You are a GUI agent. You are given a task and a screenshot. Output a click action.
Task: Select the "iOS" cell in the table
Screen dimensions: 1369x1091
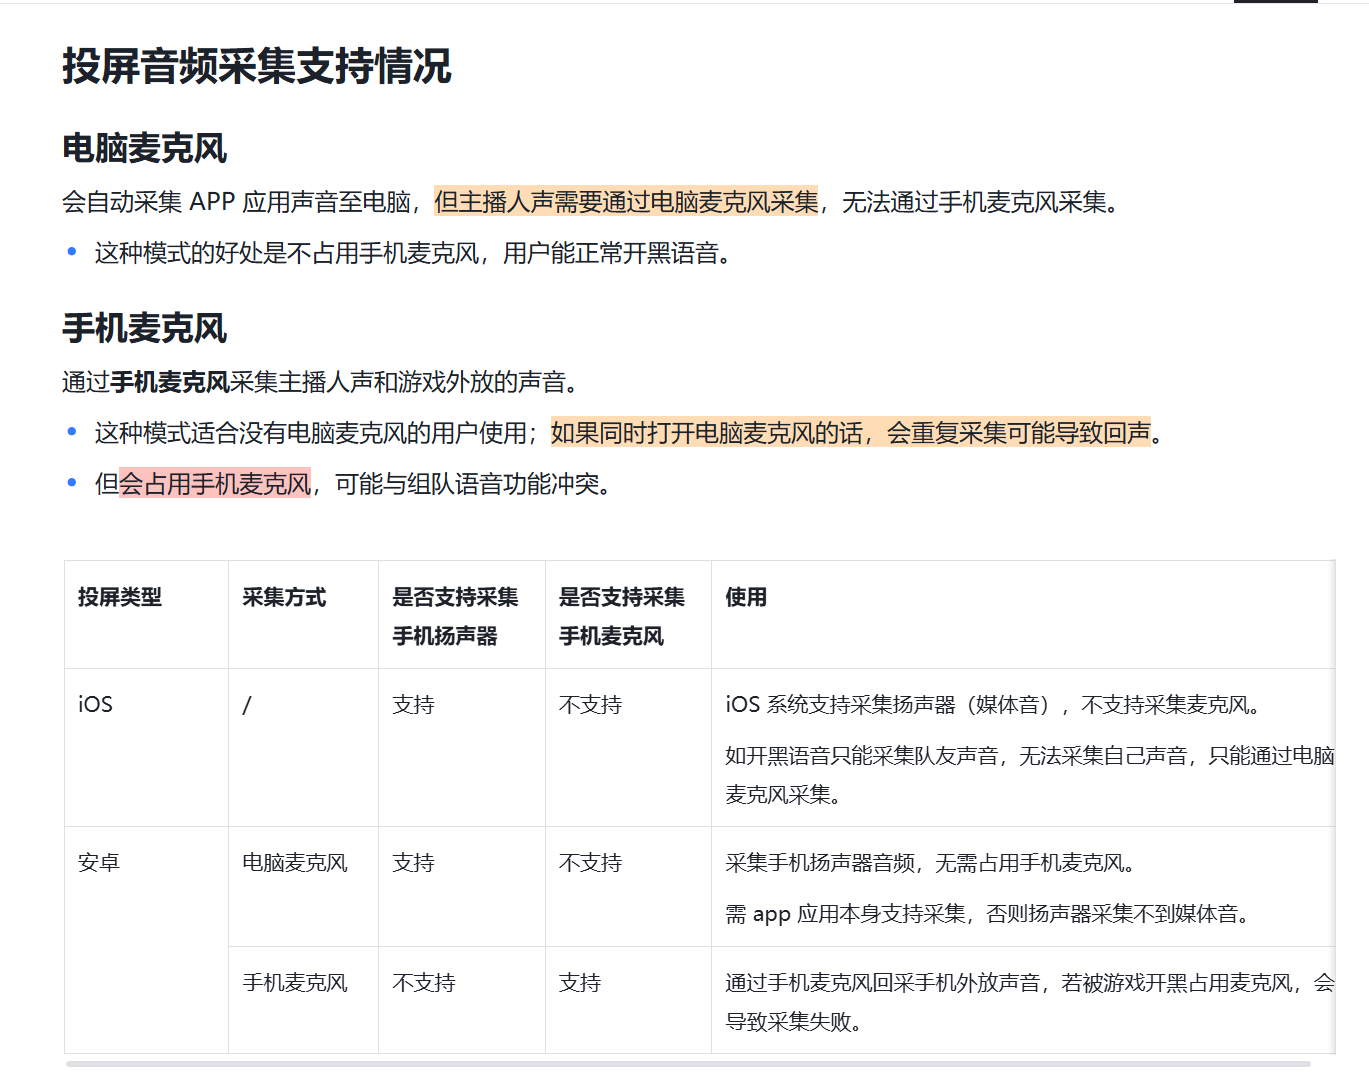coord(96,704)
